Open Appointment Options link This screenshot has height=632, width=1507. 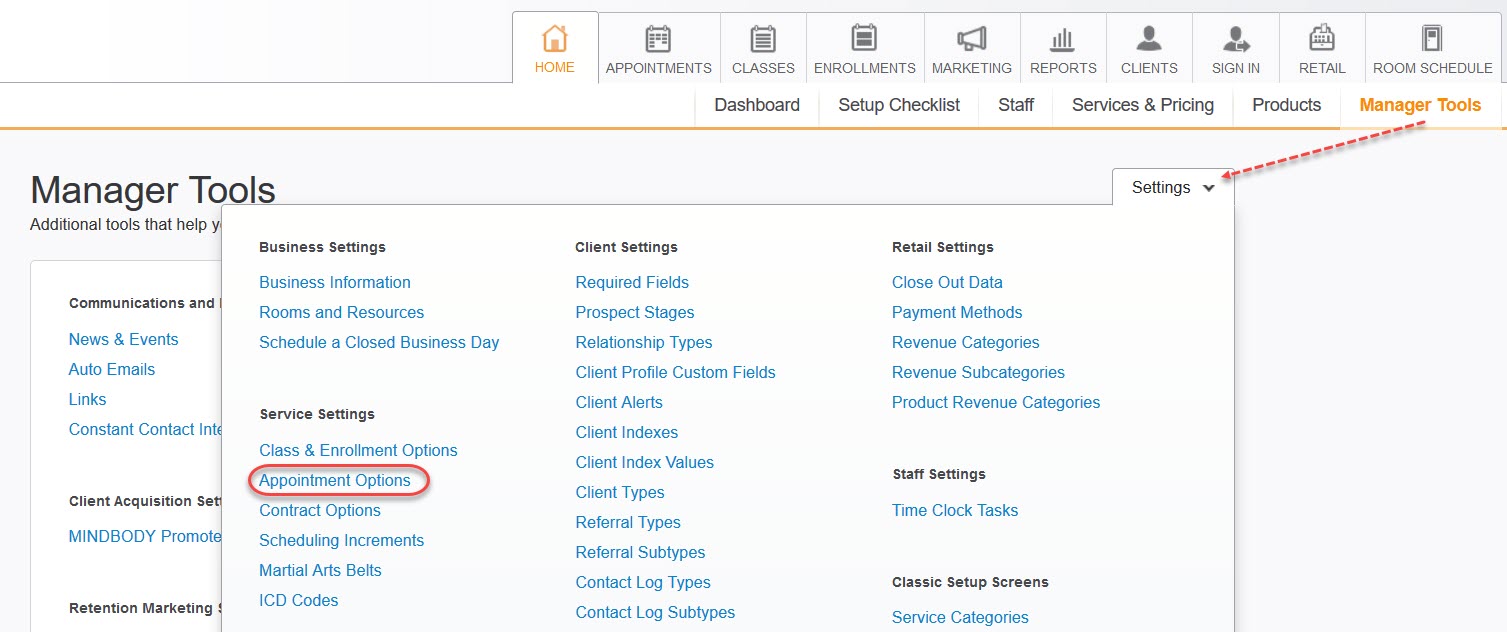click(335, 481)
